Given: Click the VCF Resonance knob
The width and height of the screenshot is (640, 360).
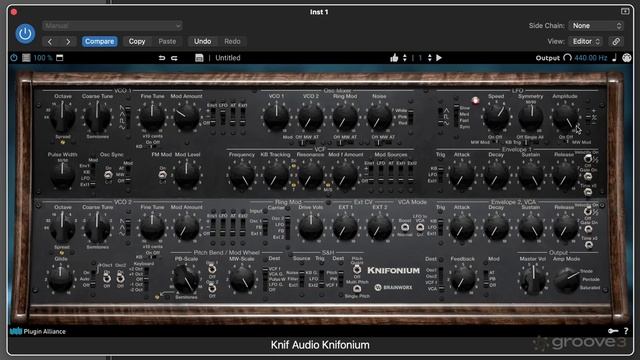Looking at the screenshot, I should pos(311,176).
